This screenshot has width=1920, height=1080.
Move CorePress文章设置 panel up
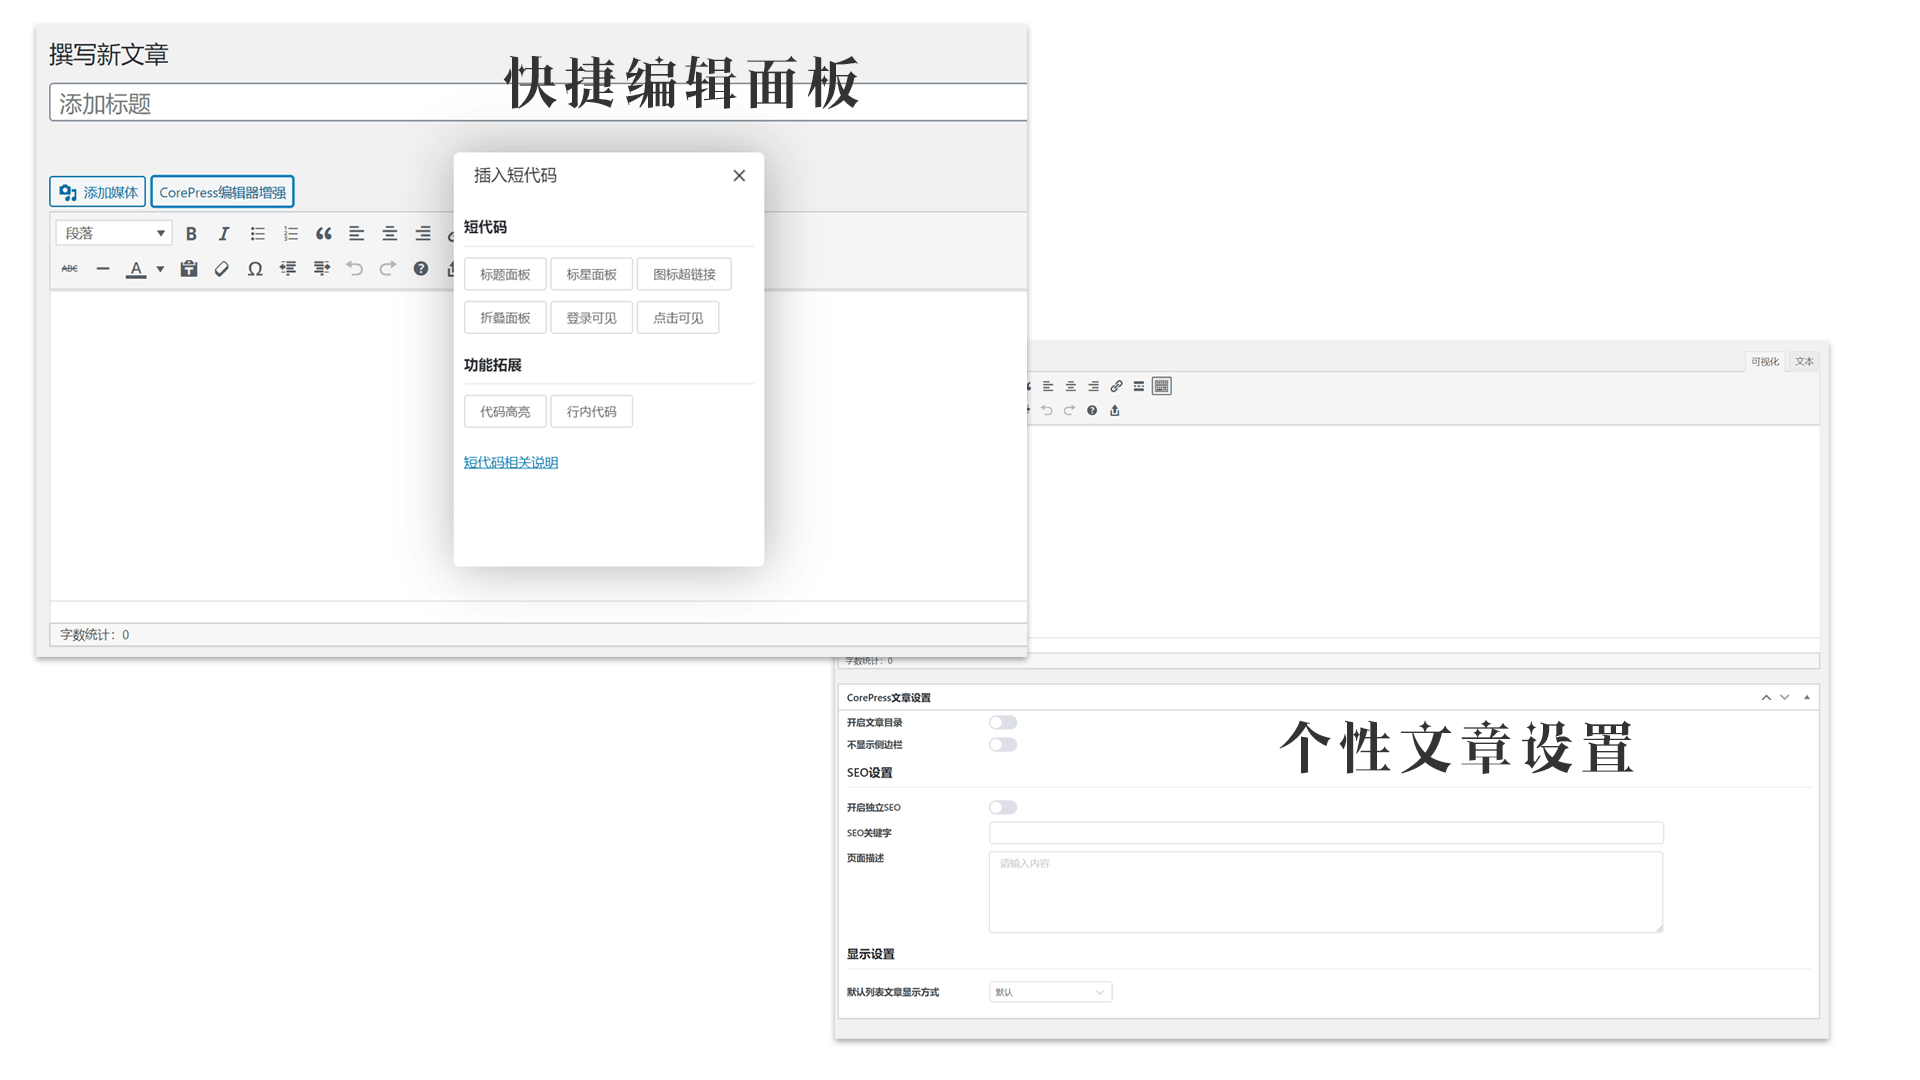(1766, 697)
